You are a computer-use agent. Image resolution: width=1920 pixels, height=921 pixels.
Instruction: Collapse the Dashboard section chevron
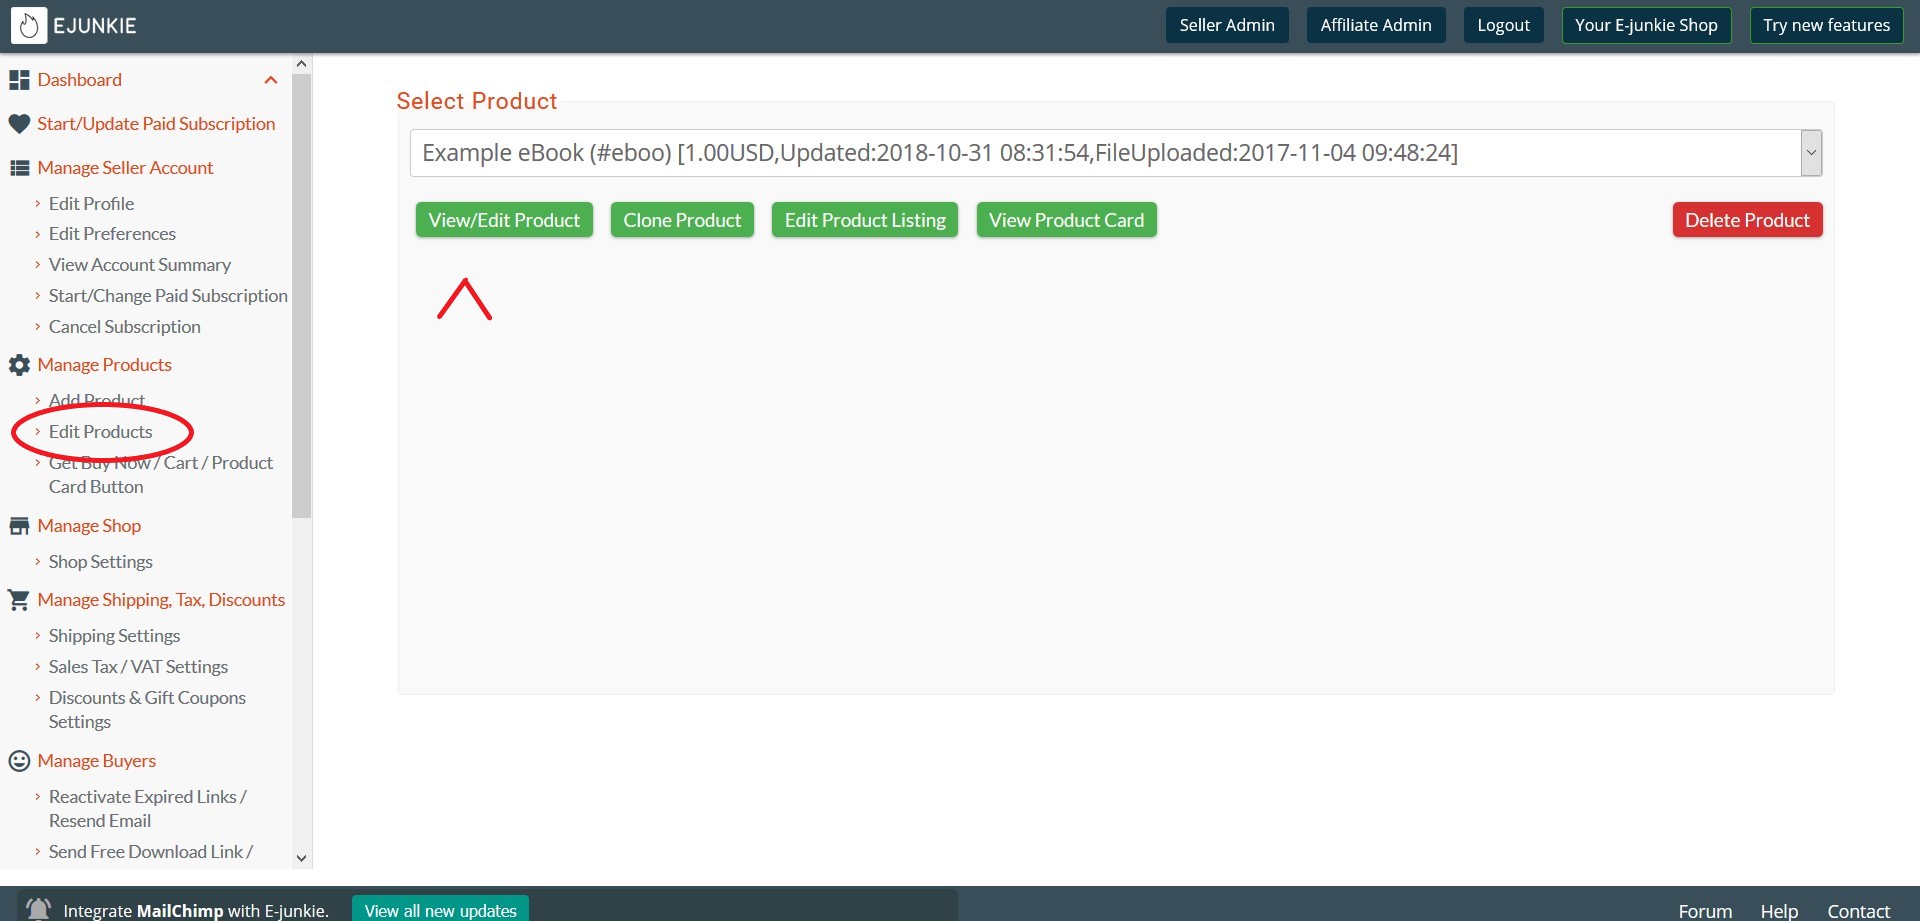click(270, 80)
